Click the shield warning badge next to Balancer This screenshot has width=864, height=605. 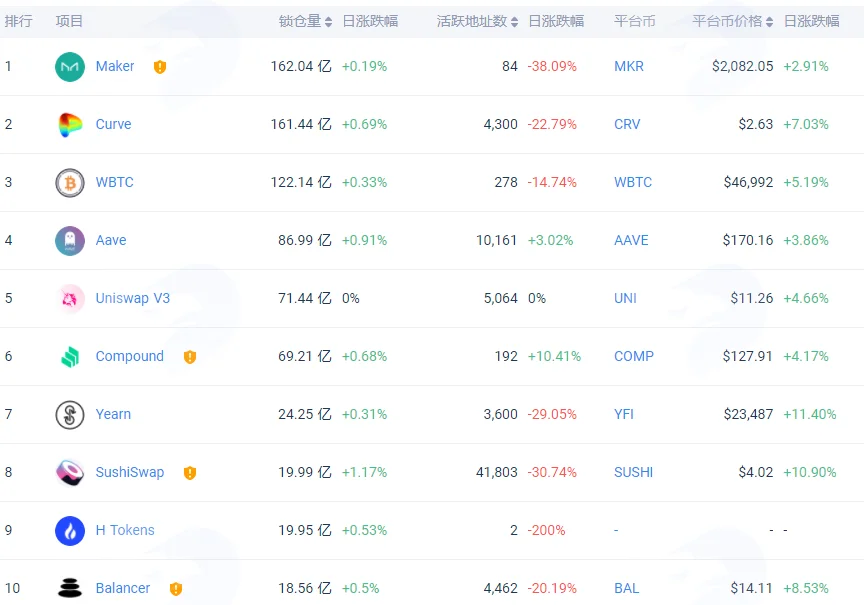(176, 589)
